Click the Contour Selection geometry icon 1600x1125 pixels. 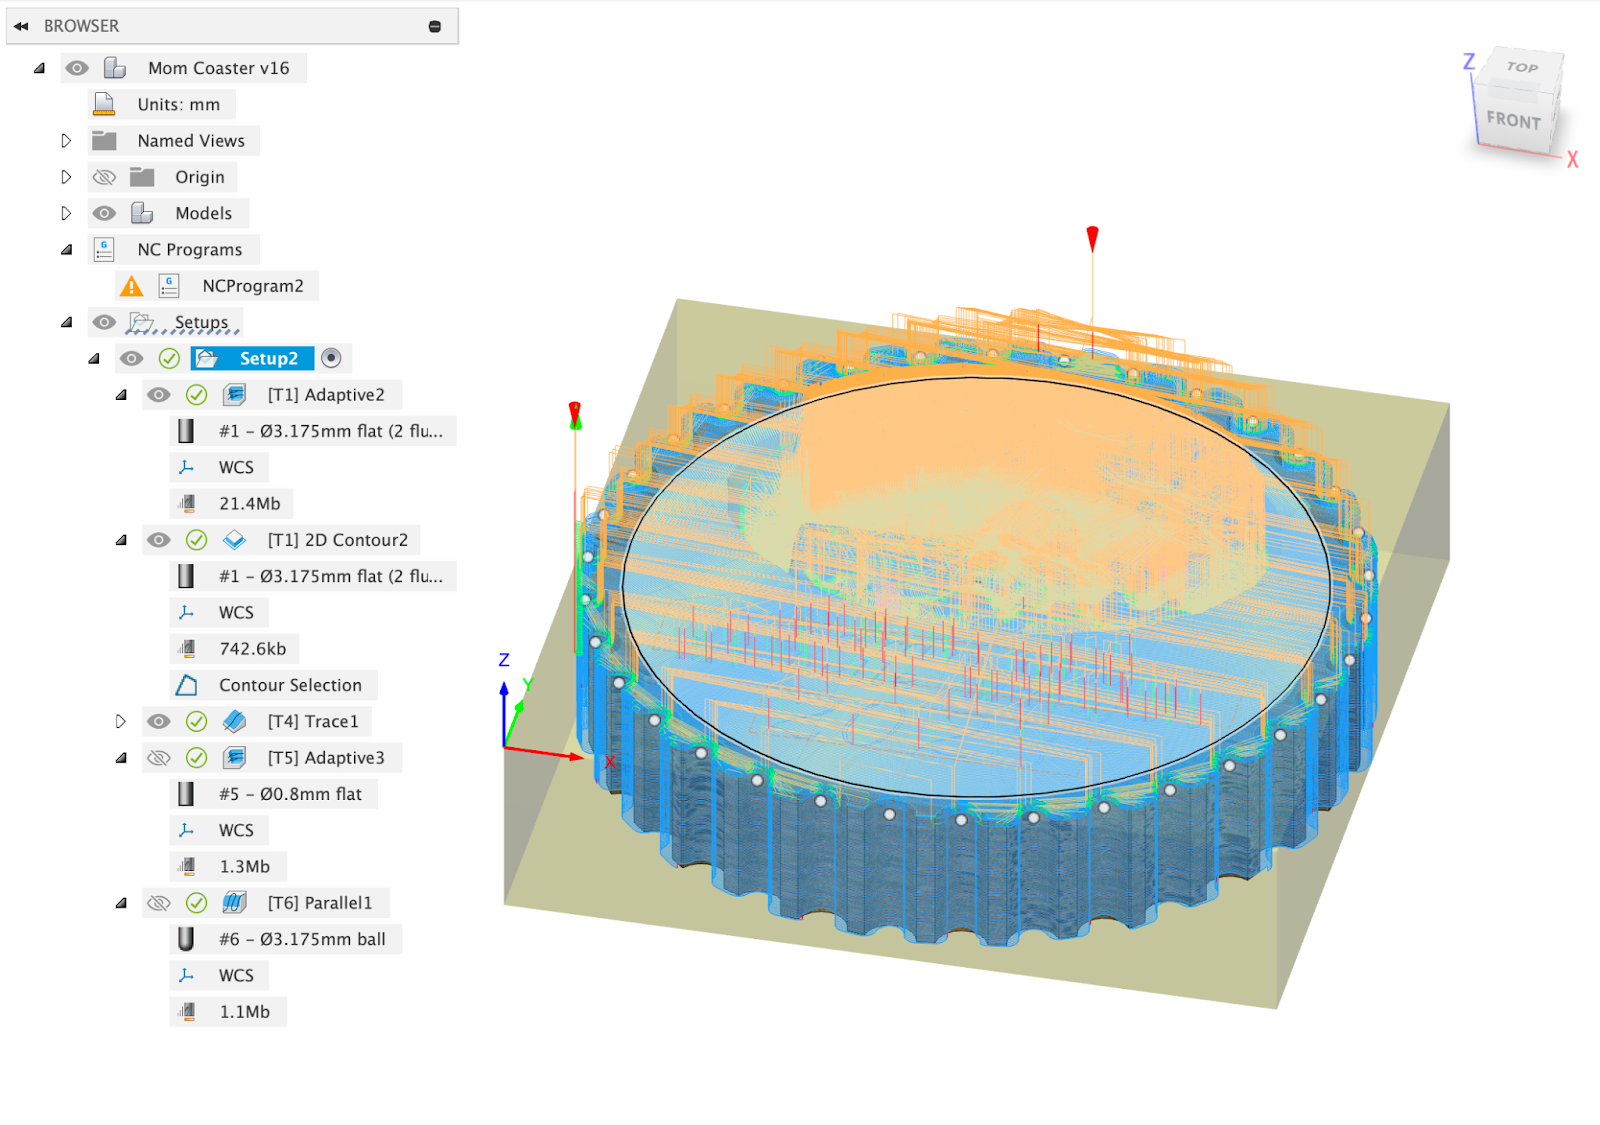point(186,685)
